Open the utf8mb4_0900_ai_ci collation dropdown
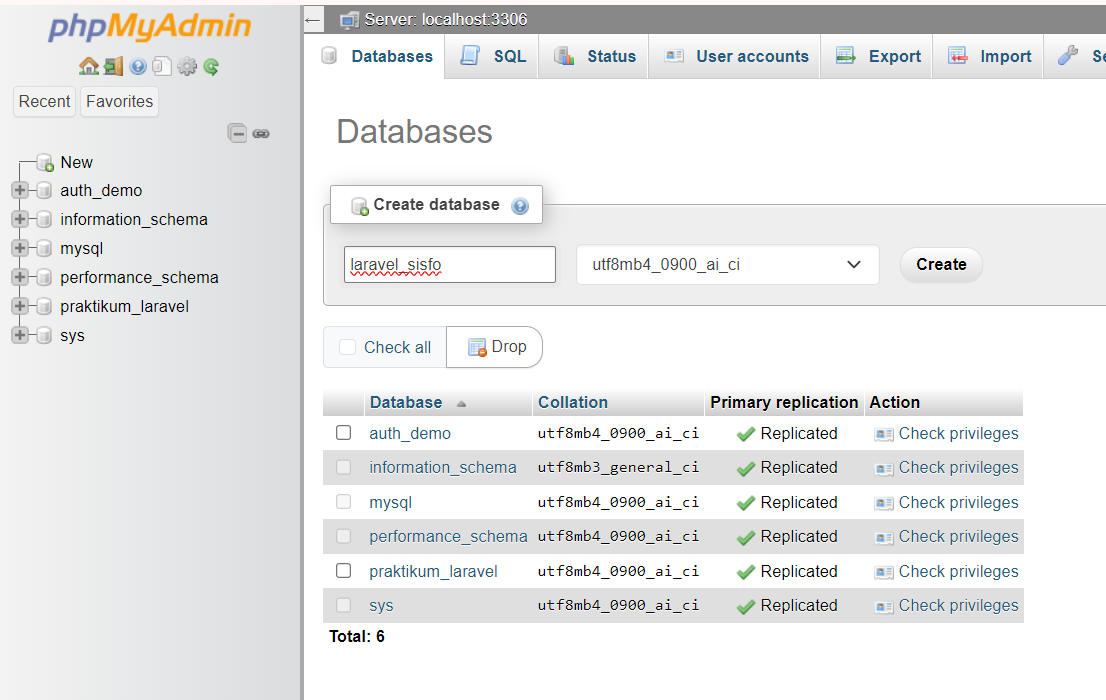This screenshot has height=700, width=1106. coord(728,265)
